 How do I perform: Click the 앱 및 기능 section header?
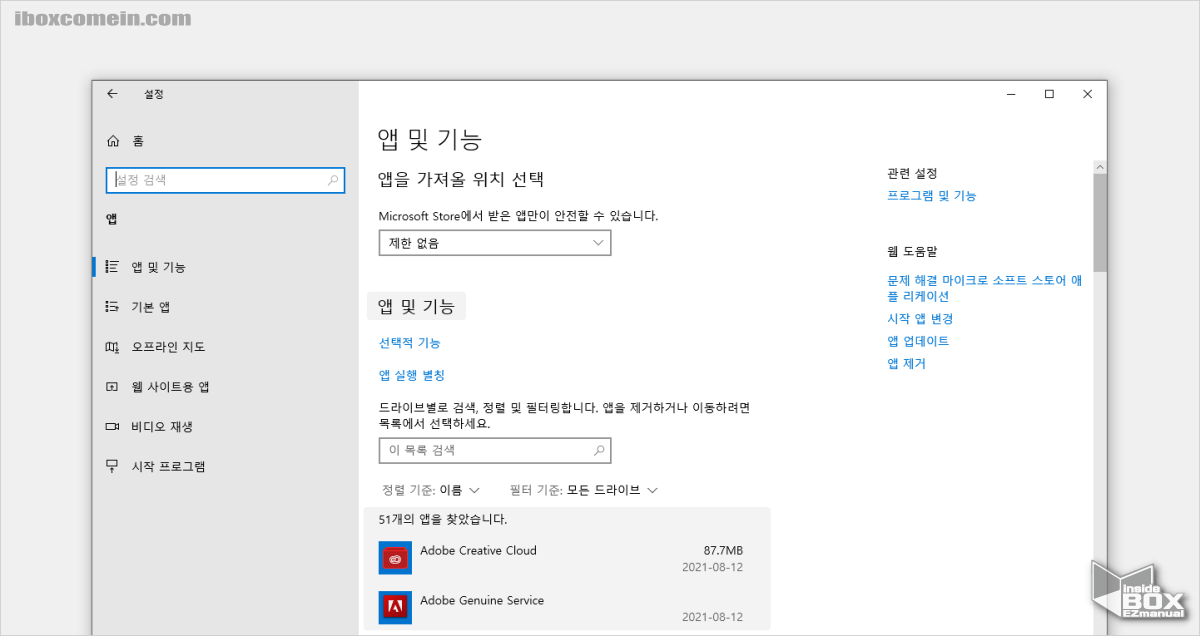coord(416,306)
